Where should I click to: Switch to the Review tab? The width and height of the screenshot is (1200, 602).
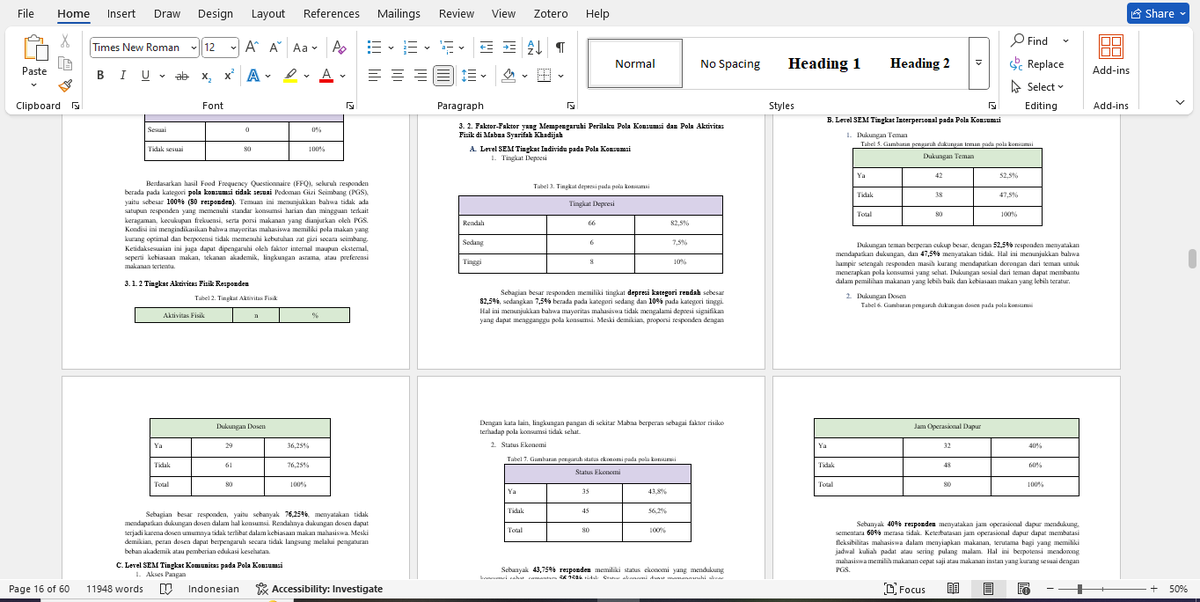(x=456, y=13)
